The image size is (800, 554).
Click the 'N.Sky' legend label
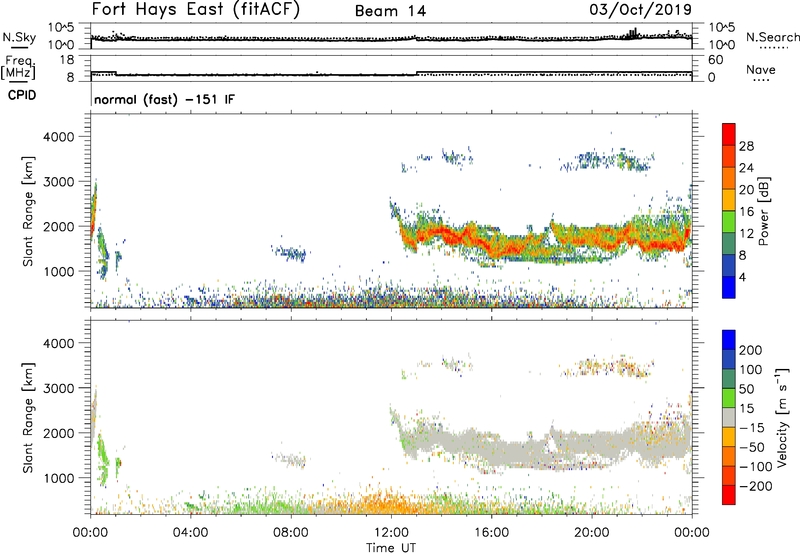pyautogui.click(x=19, y=37)
